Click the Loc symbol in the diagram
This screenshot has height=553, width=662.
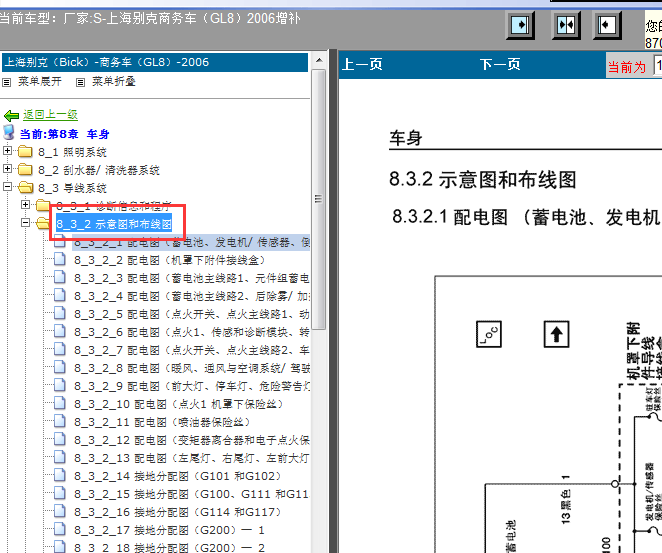(489, 334)
